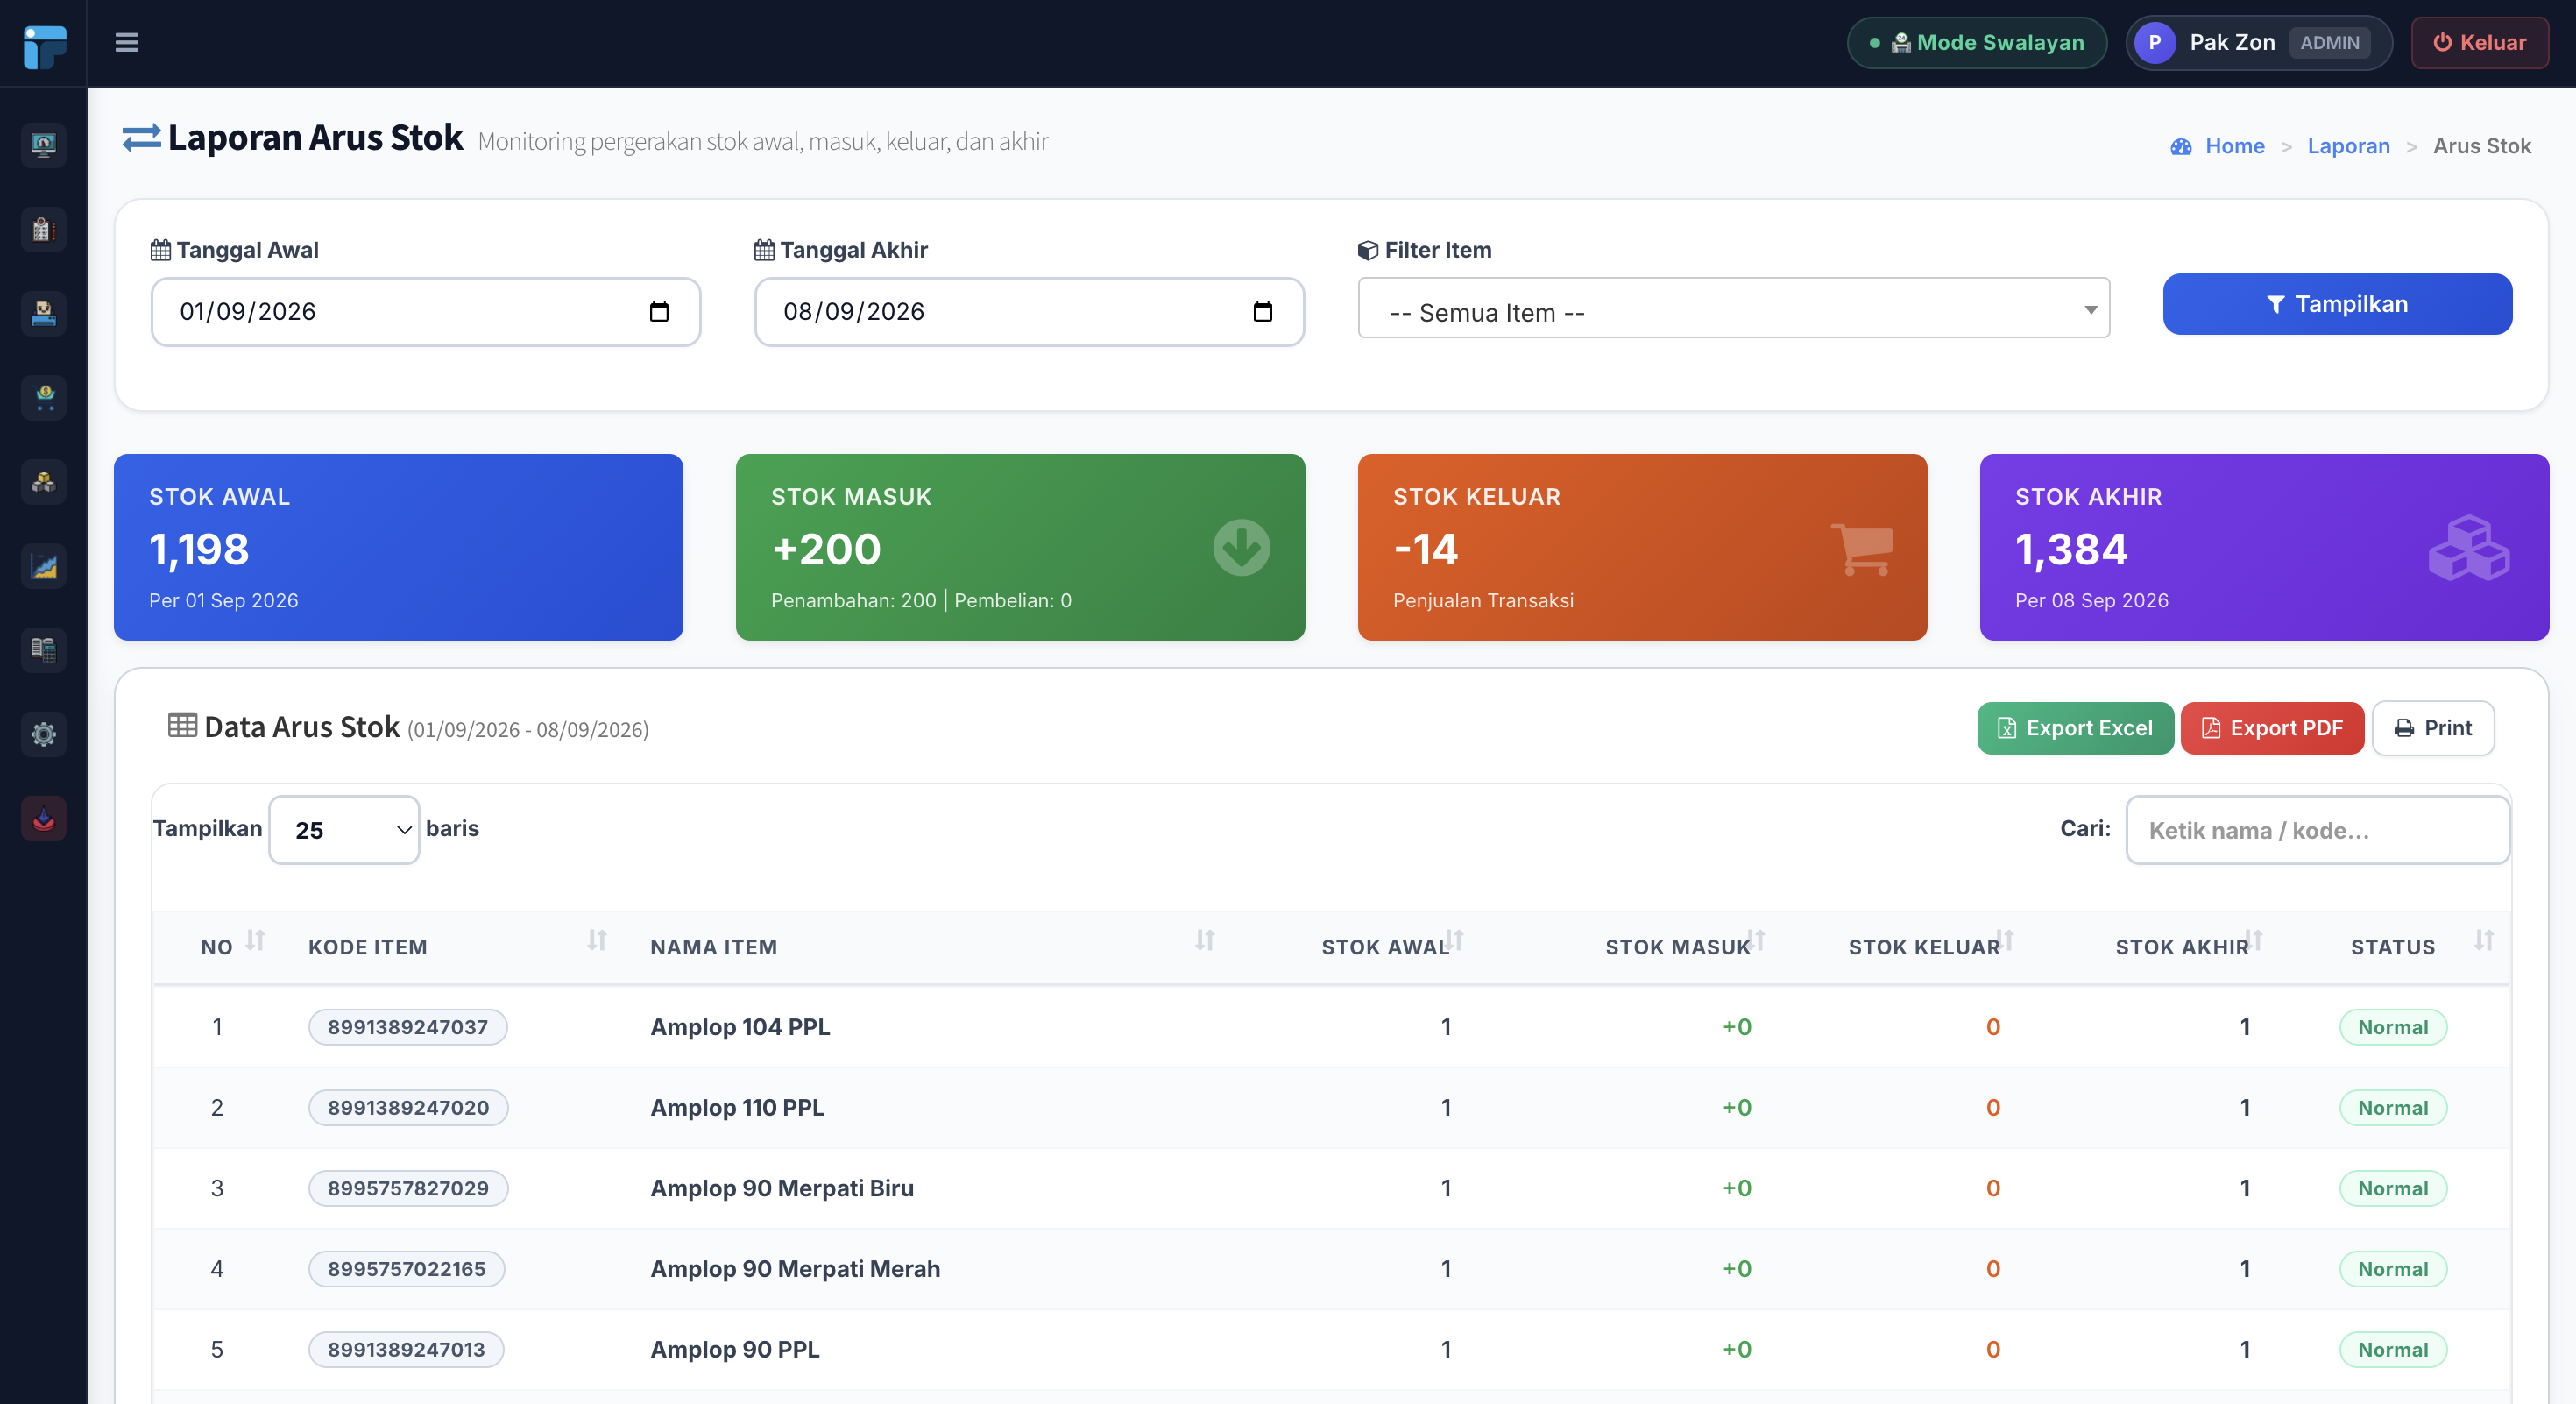Toggle Mode Swalayan
Screen dimensions: 2576x1404
[1976, 43]
